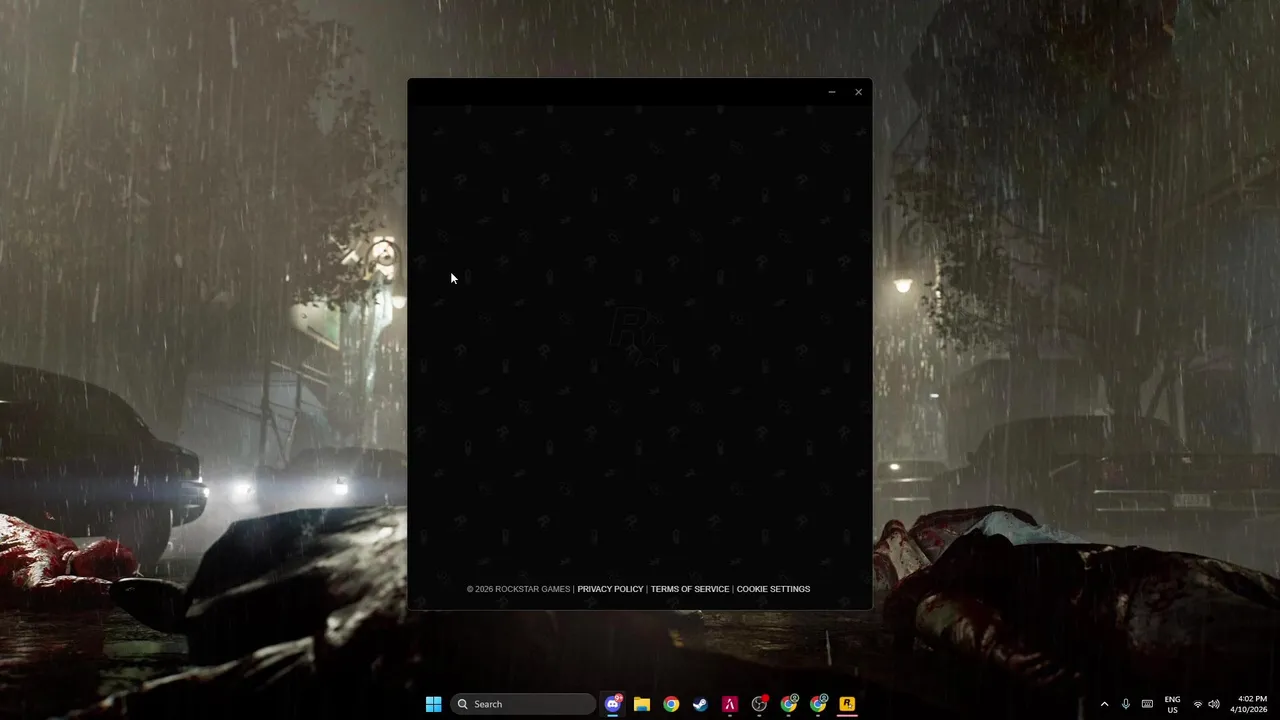Click the taskbar Search box

click(x=523, y=704)
